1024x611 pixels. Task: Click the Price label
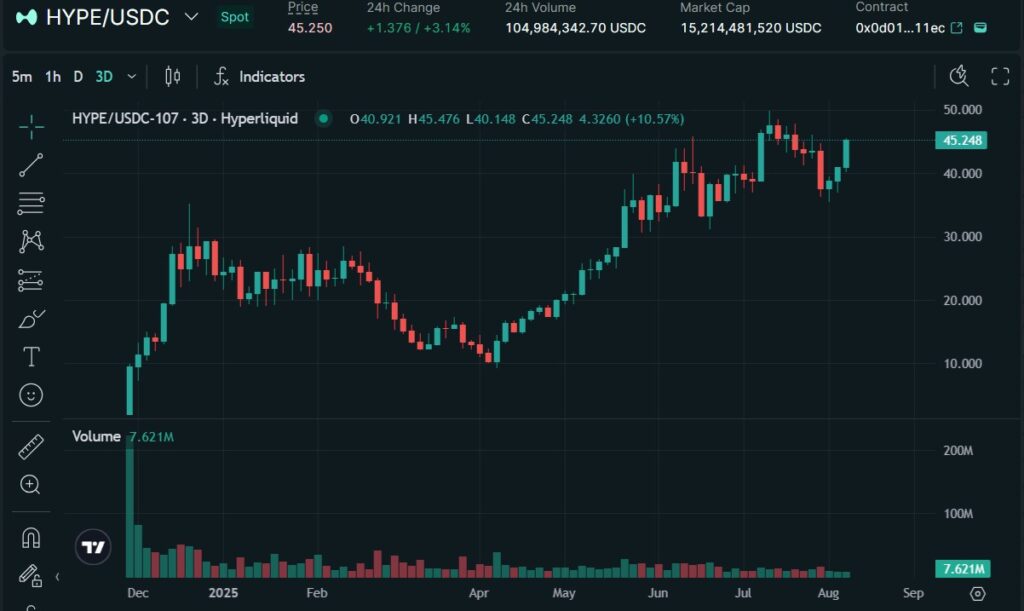point(303,7)
